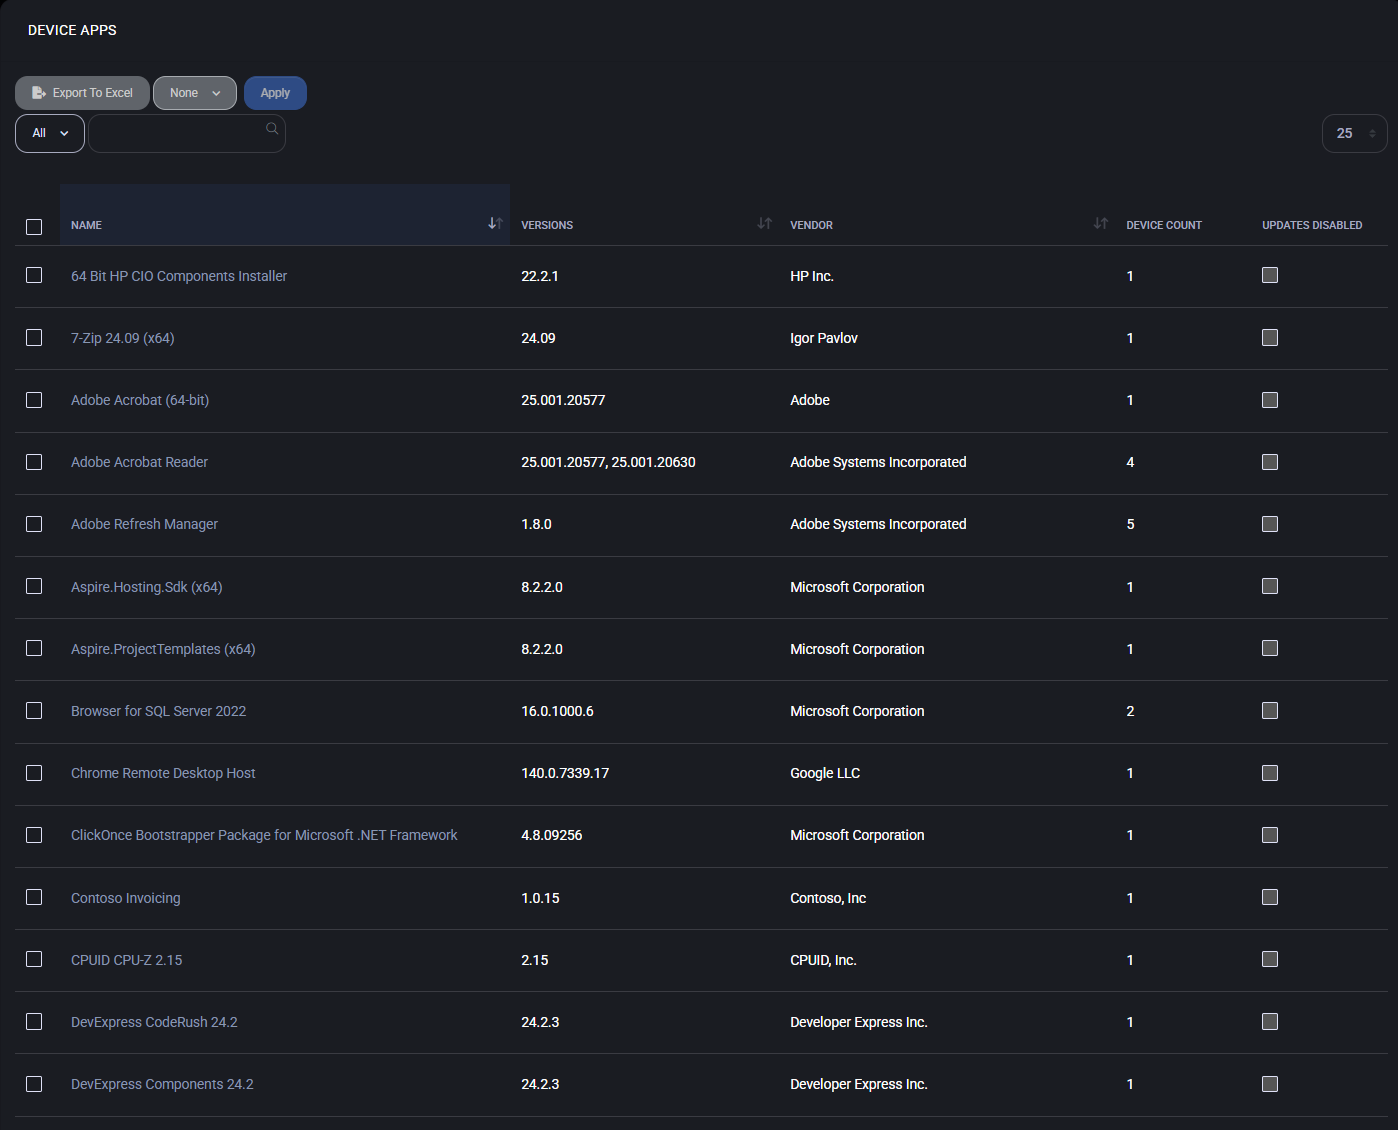Toggle Updates Disabled for Aspire.ProjectTemplates

pos(1270,648)
